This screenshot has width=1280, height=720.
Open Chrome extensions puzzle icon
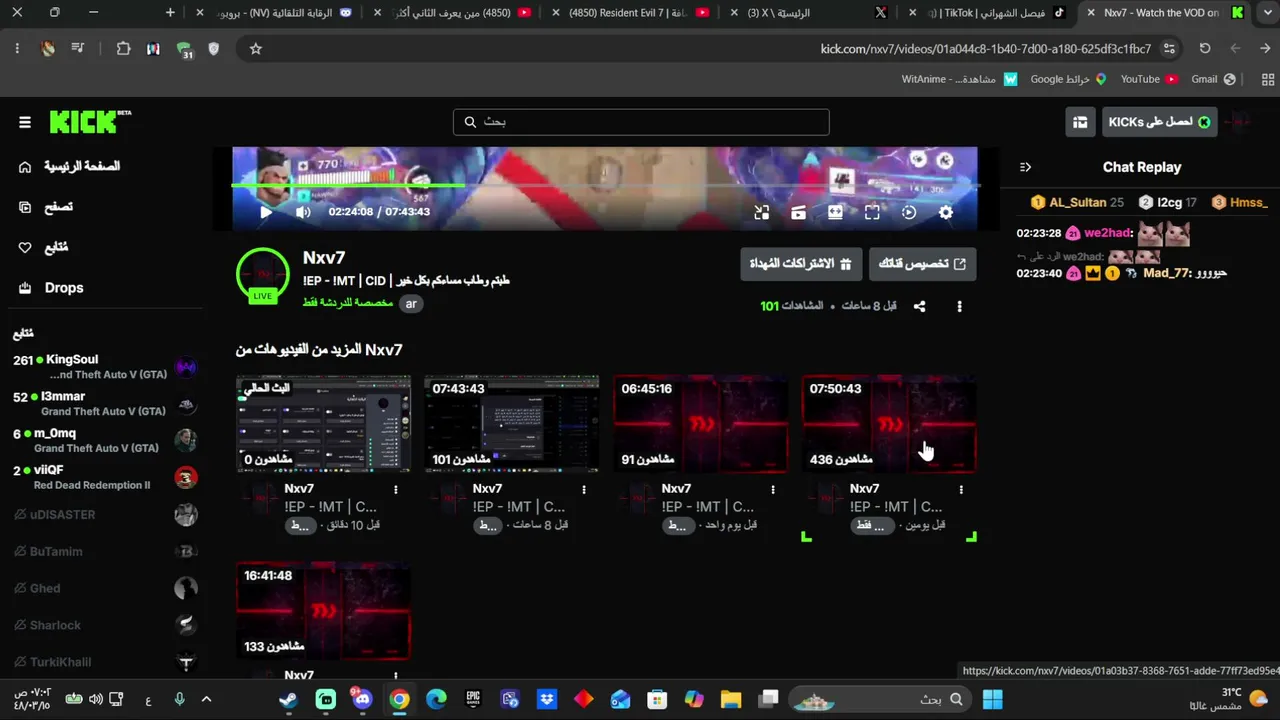[123, 49]
